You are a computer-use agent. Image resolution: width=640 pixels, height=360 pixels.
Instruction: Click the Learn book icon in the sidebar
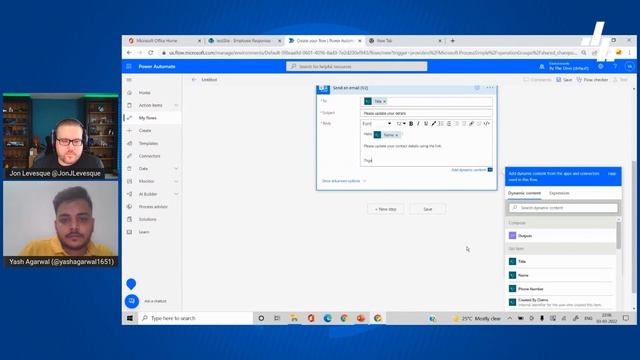tap(129, 232)
